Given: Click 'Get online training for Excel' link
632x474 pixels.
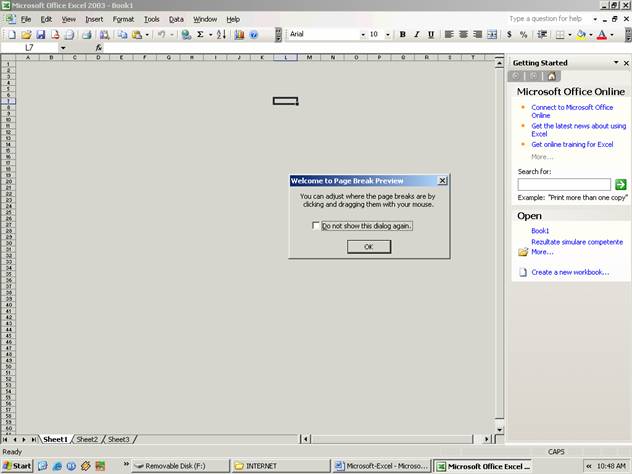Looking at the screenshot, I should [572, 144].
